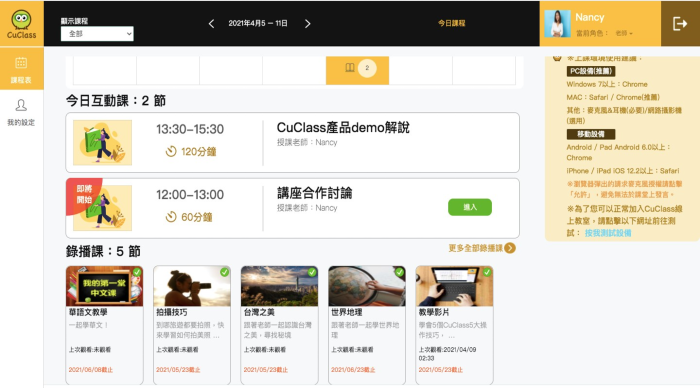
Task: Click the 13:30–15:30 time text
Action: point(190,129)
